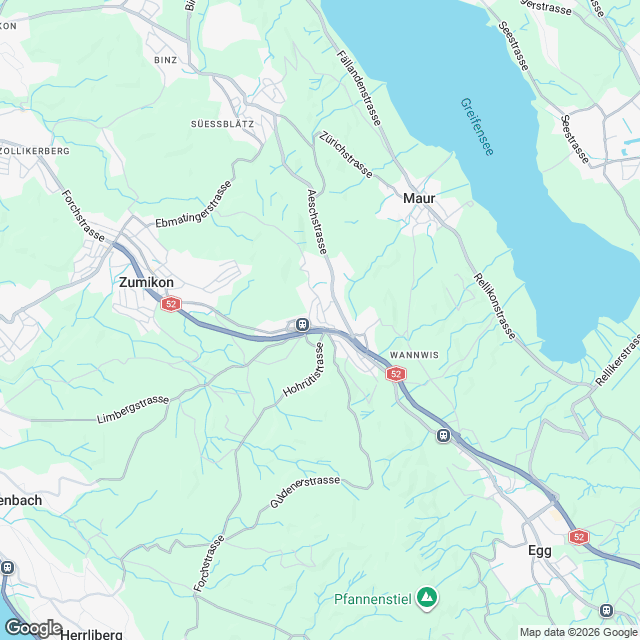
Task: Click the train station icon near Herrliberg
Action: coord(7,568)
